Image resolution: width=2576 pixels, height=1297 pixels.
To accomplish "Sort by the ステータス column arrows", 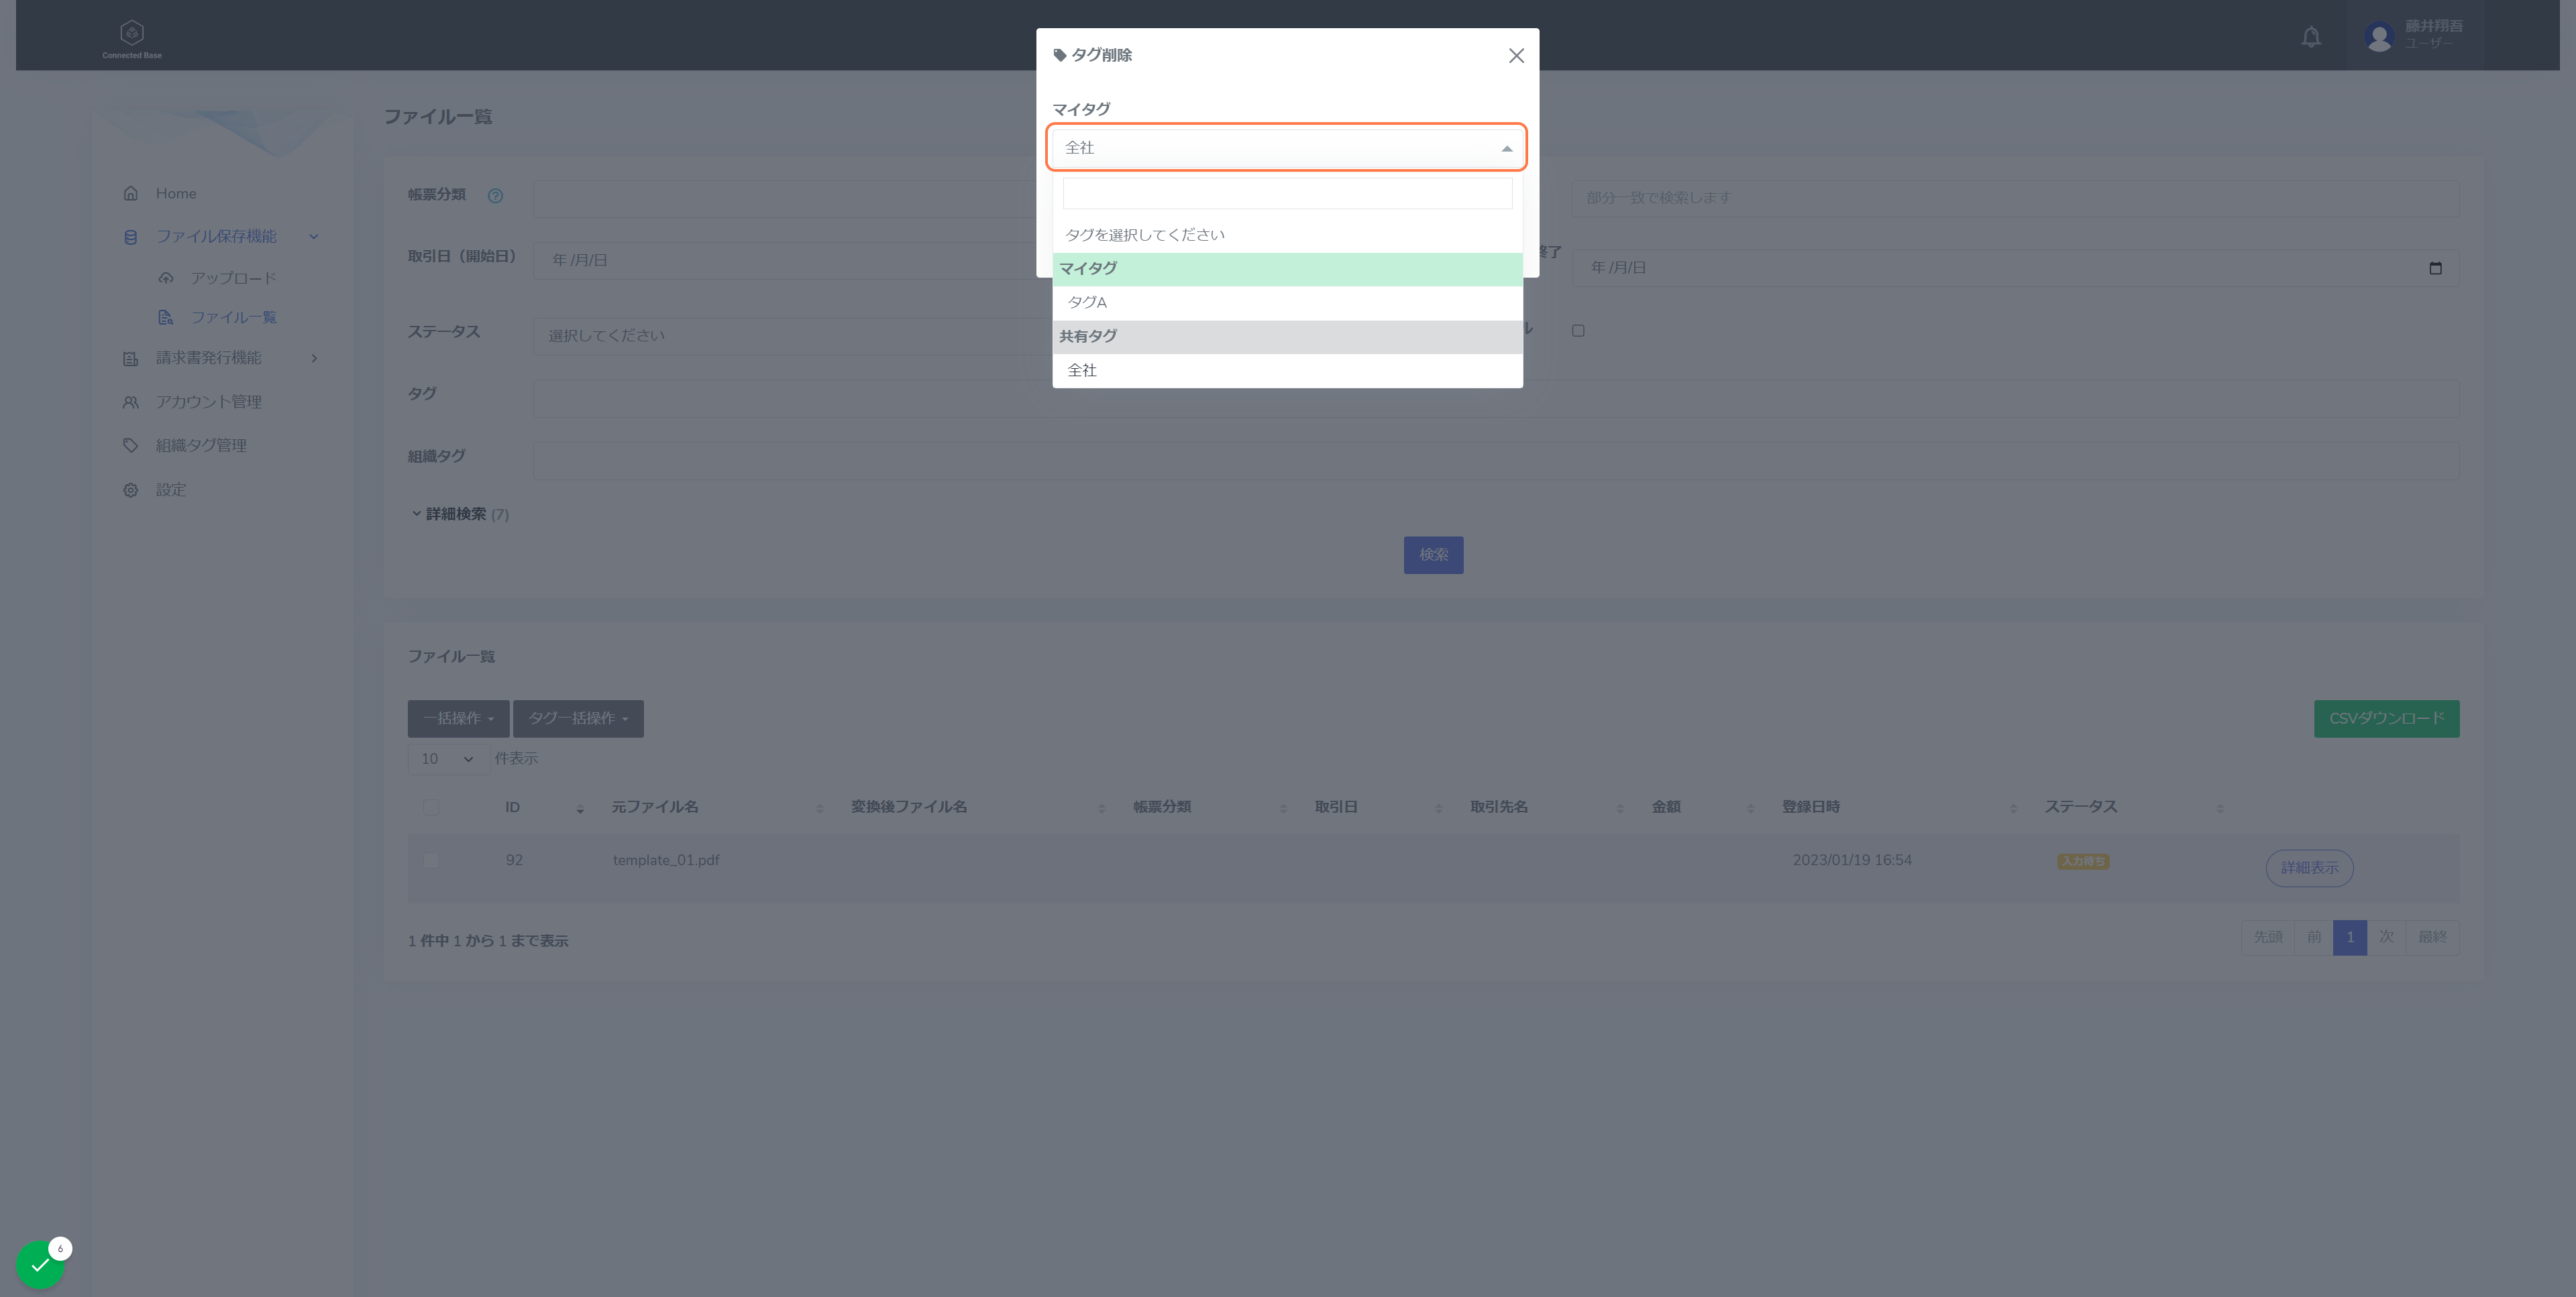I will 2219,808.
